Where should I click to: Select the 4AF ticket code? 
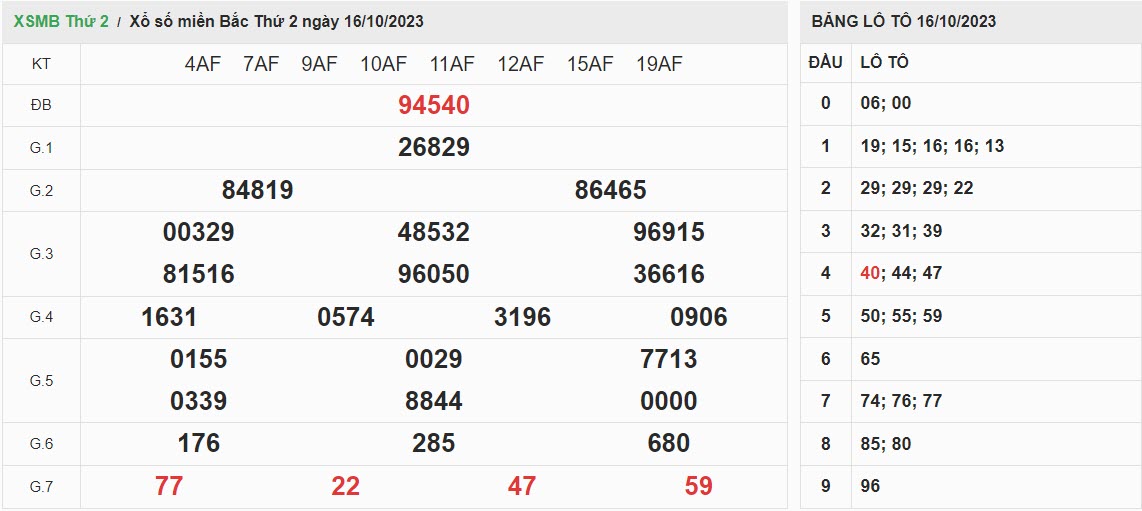(x=202, y=64)
